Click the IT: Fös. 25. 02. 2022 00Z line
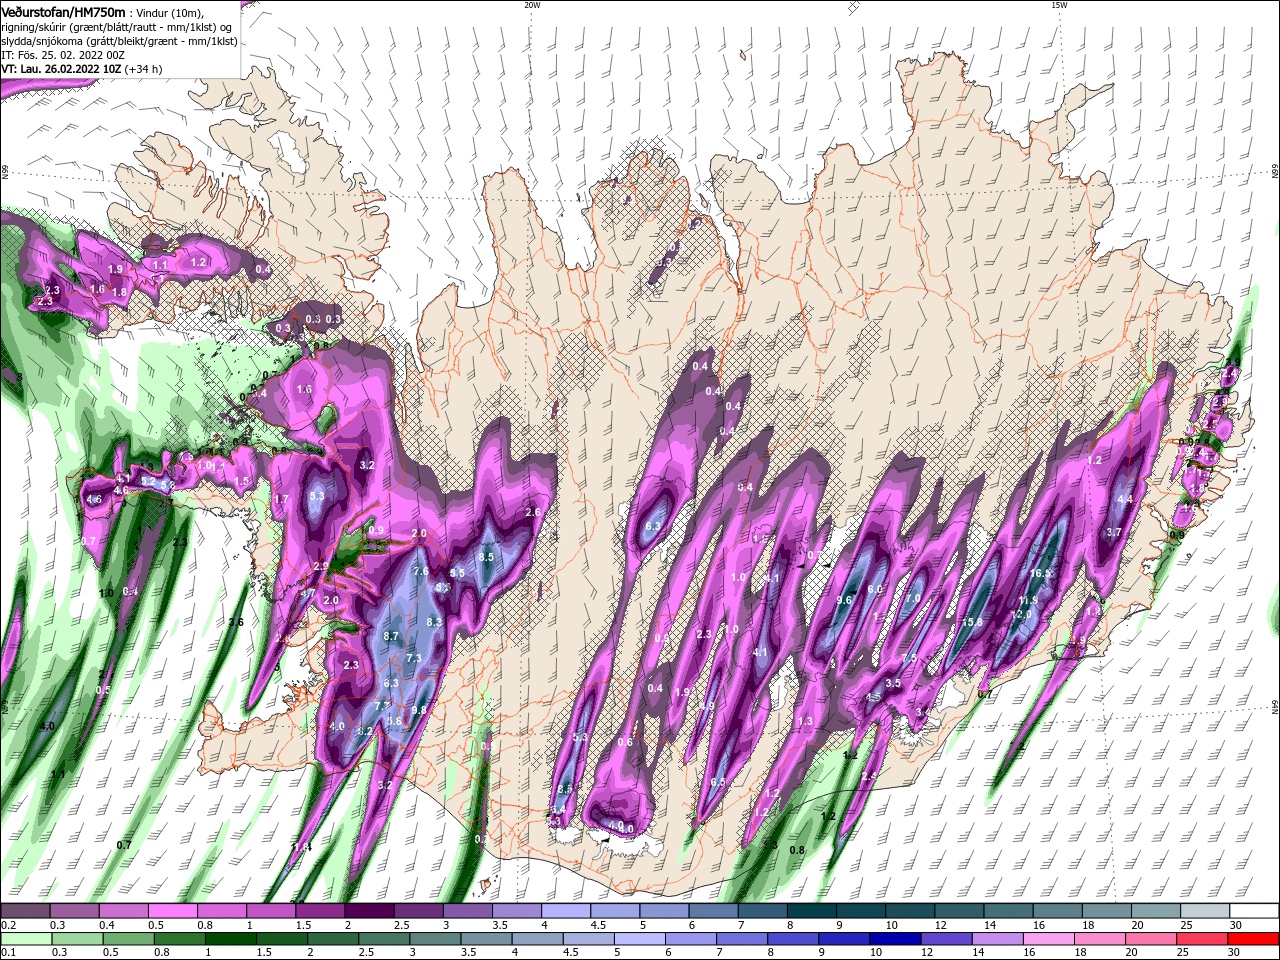 point(62,55)
